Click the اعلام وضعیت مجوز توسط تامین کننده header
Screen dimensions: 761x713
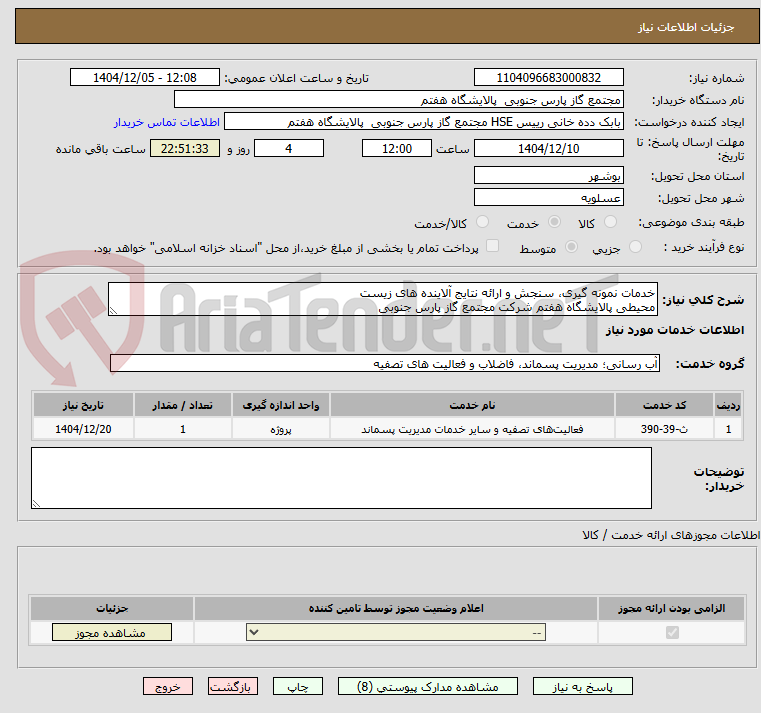[396, 608]
